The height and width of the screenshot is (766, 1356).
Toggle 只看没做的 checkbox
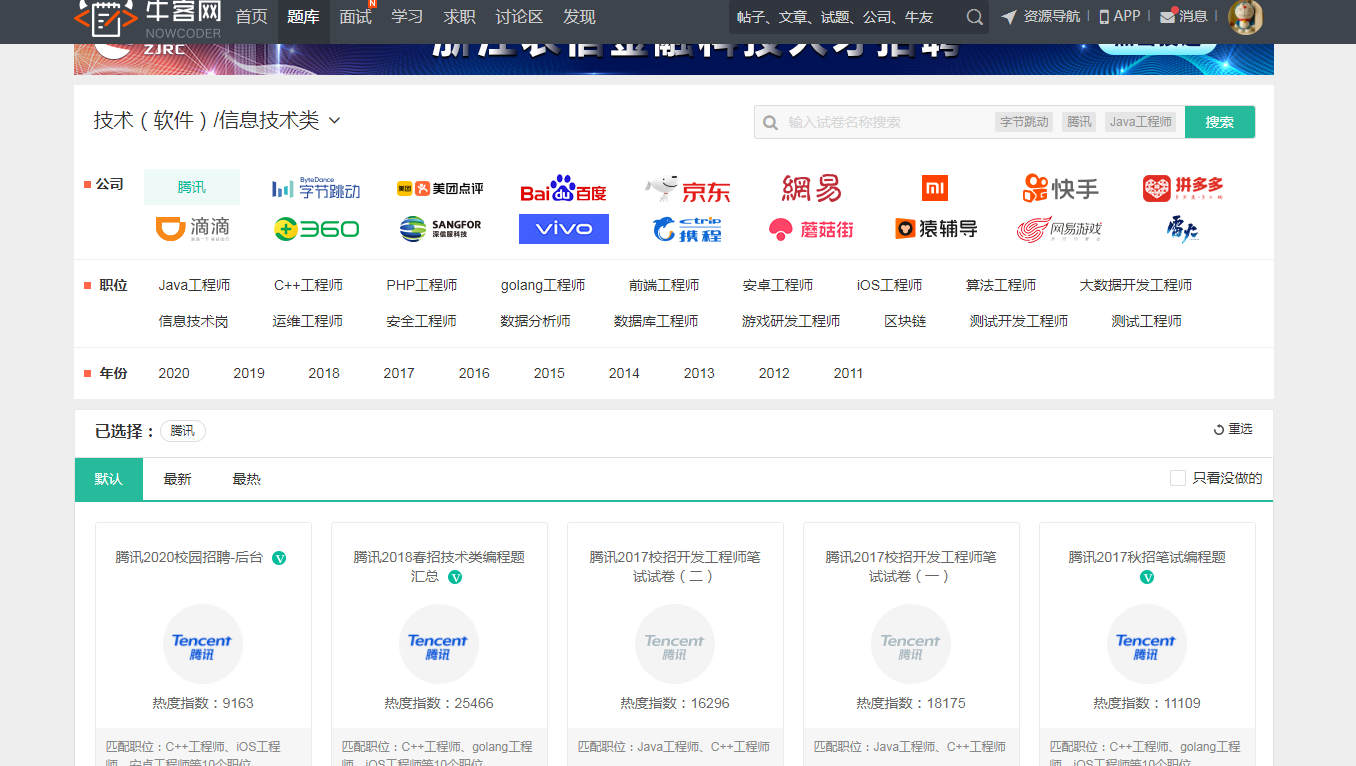(x=1178, y=478)
